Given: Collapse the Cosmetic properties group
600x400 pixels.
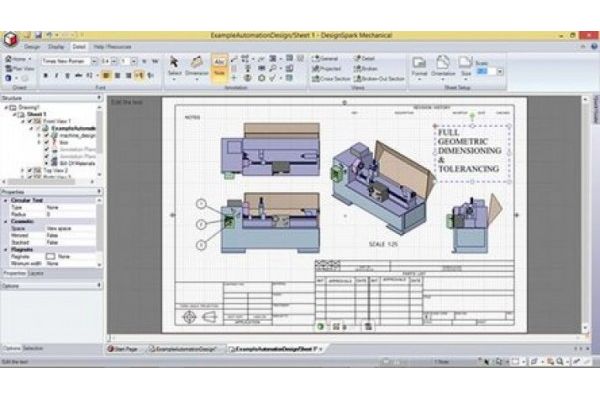Looking at the screenshot, I should (5, 221).
